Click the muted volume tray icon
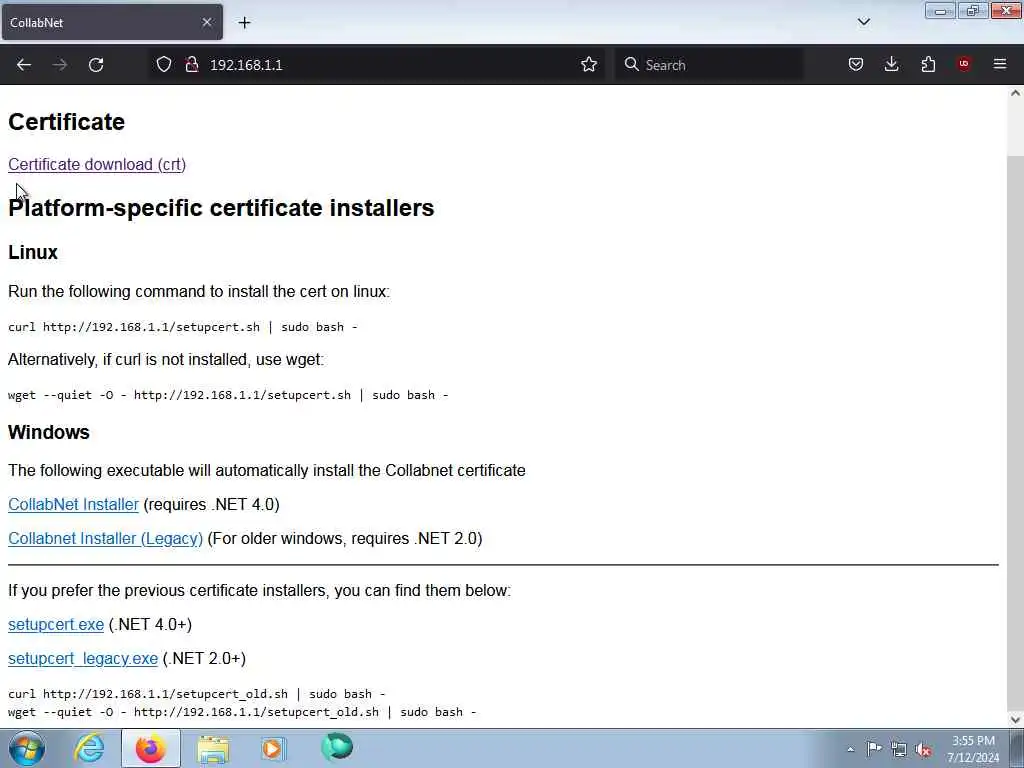The width and height of the screenshot is (1024, 768). tap(923, 749)
